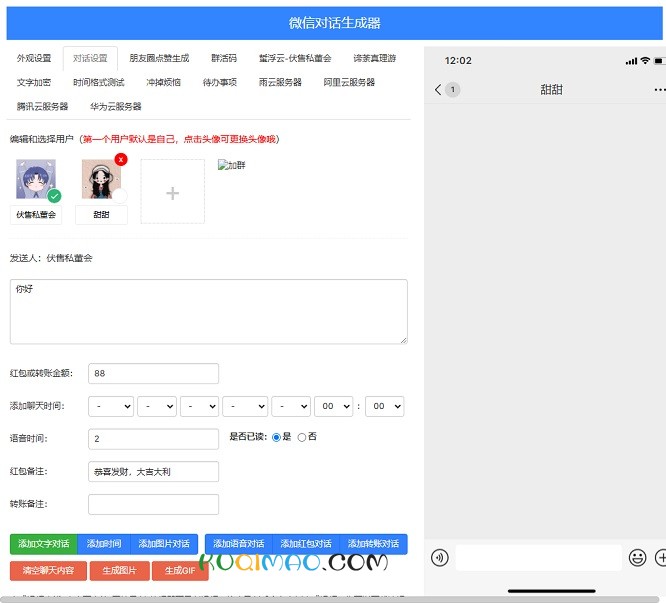666x603 pixels.
Task: Click 添加转账对话 button
Action: coord(373,544)
